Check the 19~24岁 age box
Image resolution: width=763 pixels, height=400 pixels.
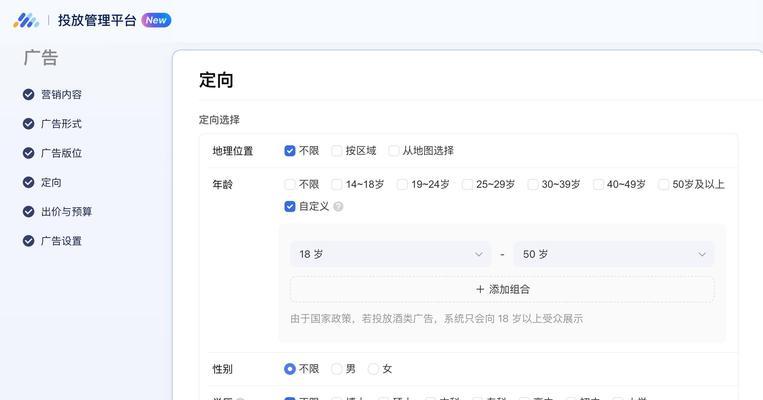click(x=402, y=184)
